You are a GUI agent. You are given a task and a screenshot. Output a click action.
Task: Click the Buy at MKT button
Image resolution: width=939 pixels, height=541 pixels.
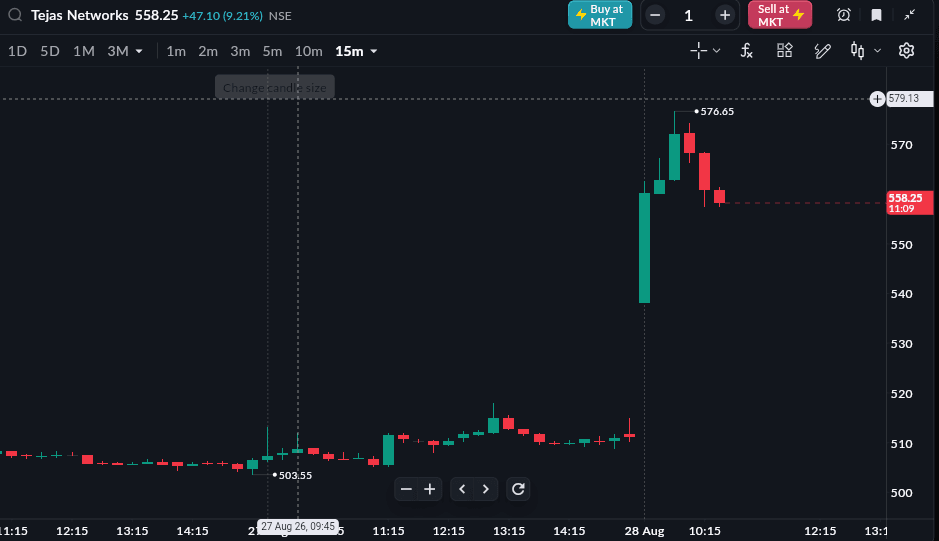click(600, 15)
